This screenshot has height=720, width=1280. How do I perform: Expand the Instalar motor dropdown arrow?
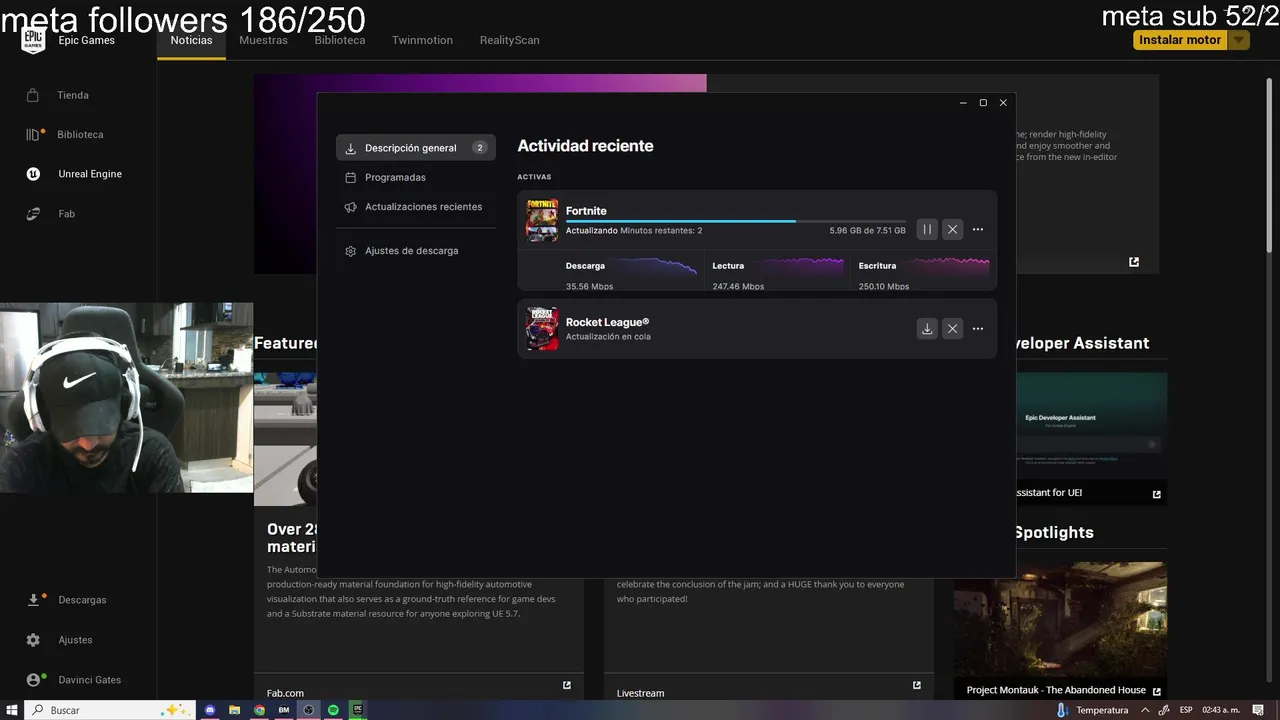(1239, 40)
